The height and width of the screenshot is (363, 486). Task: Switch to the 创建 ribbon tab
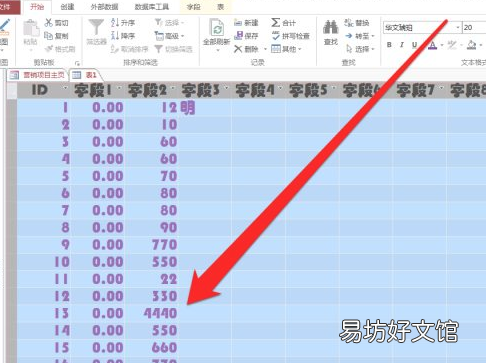(x=68, y=7)
